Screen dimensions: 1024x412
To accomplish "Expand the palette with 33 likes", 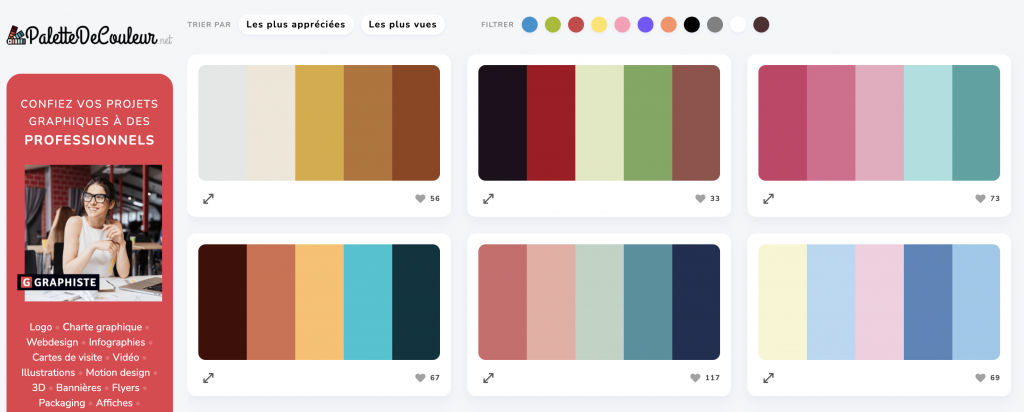I will coord(488,199).
